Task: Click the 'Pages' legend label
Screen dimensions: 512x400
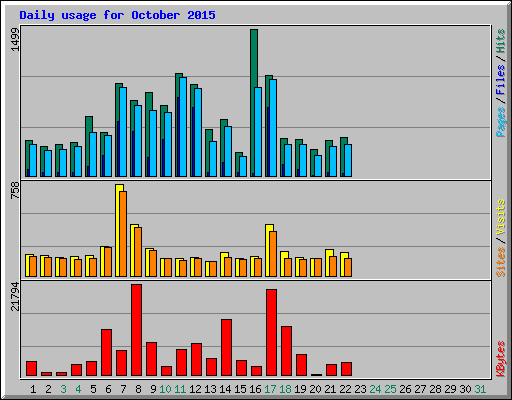Action: point(500,122)
